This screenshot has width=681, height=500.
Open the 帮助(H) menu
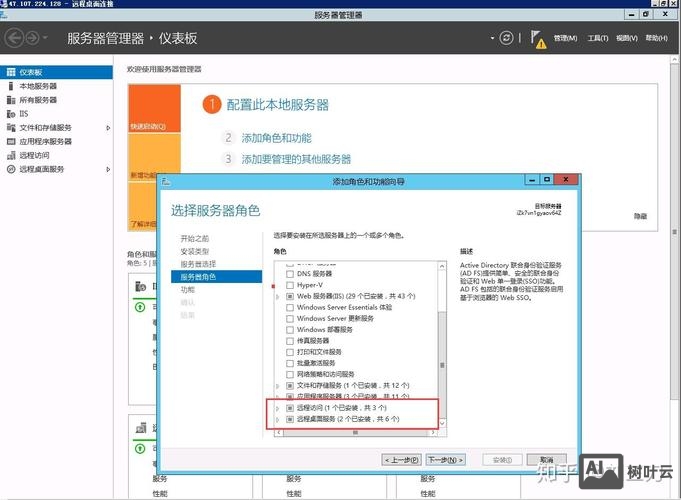click(656, 38)
